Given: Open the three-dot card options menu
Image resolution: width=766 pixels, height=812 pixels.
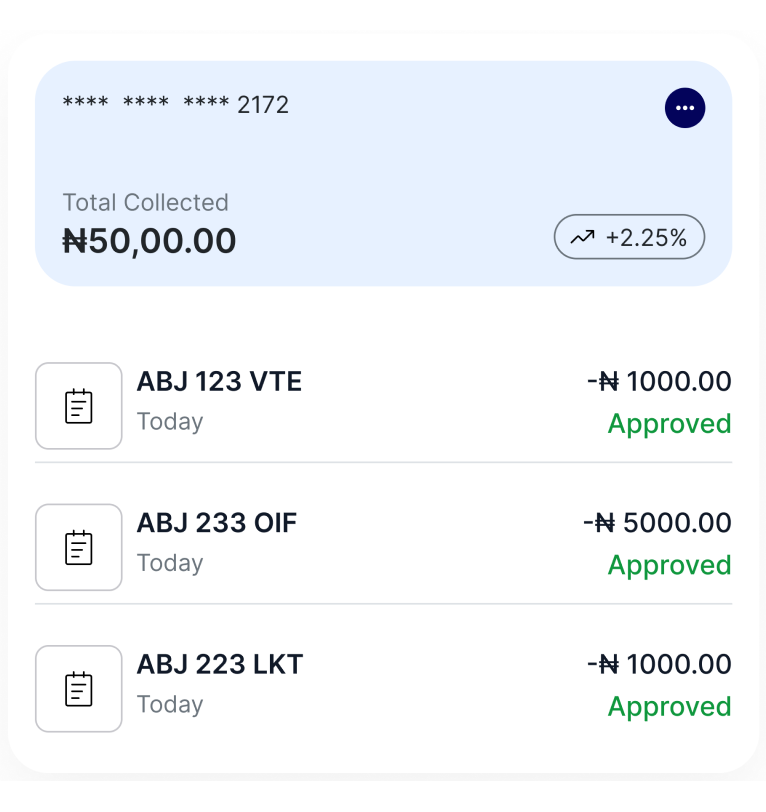Looking at the screenshot, I should 685,108.
